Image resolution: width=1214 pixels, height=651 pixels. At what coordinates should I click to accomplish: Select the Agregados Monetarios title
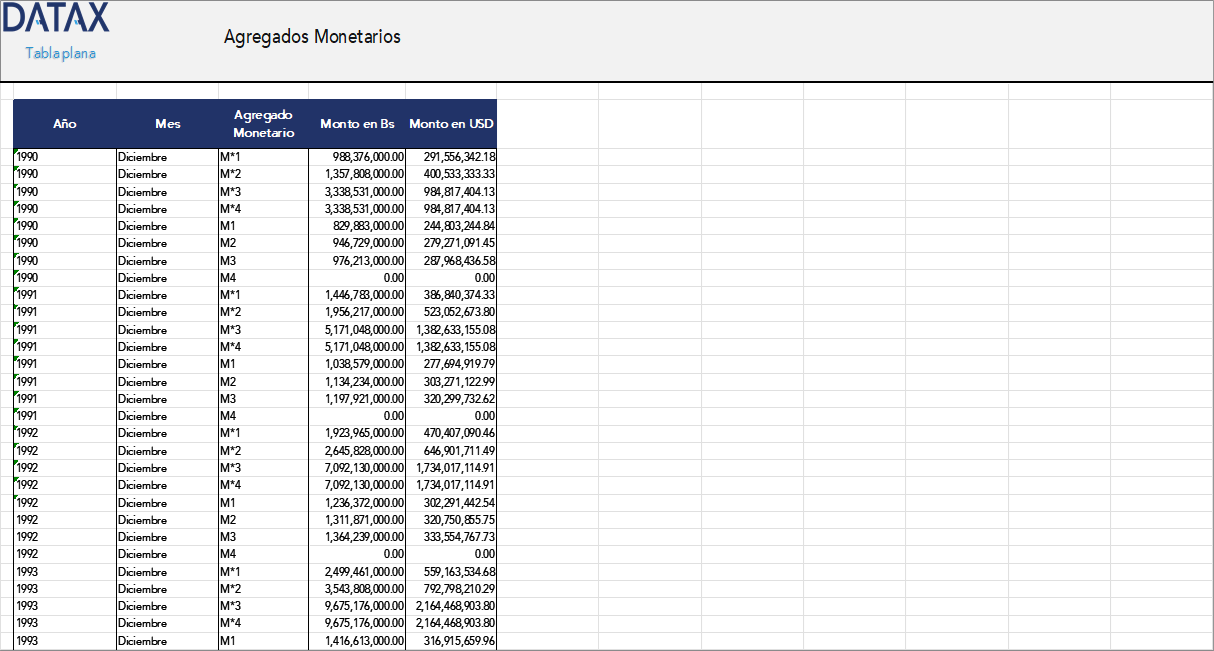coord(312,36)
